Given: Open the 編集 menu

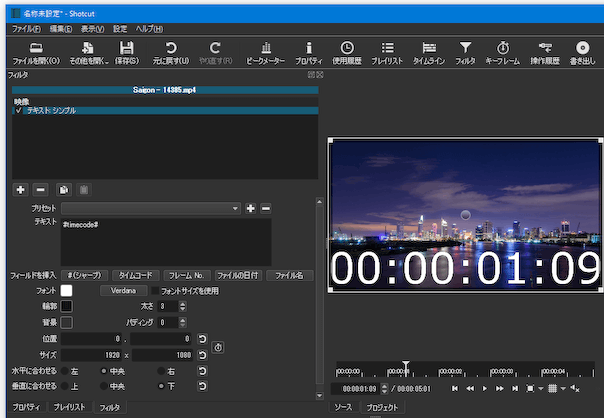Looking at the screenshot, I should (61, 29).
